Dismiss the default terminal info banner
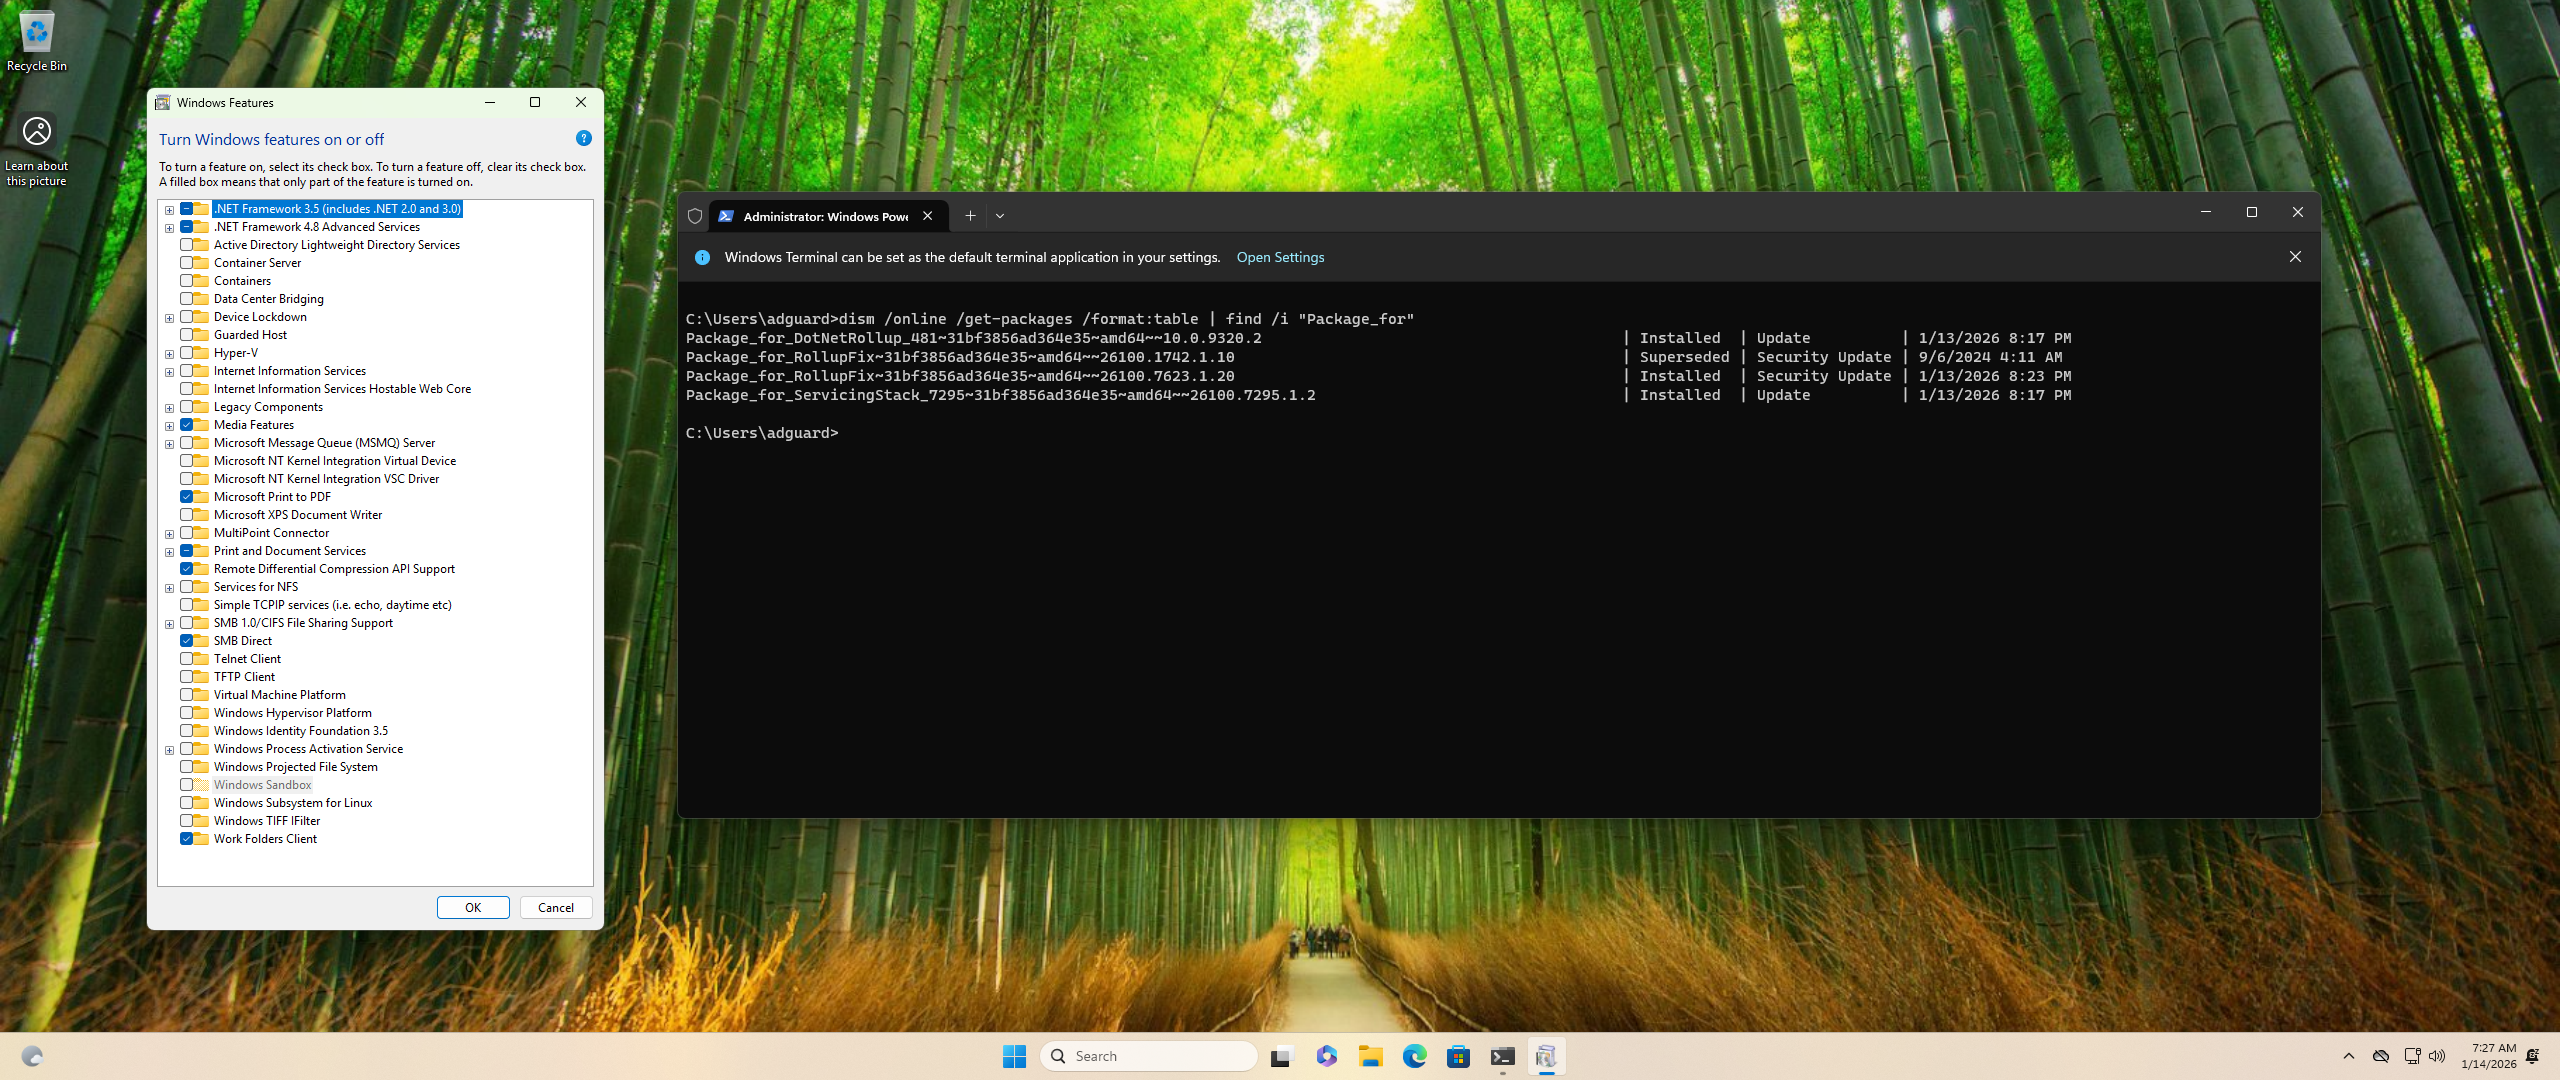 2295,257
